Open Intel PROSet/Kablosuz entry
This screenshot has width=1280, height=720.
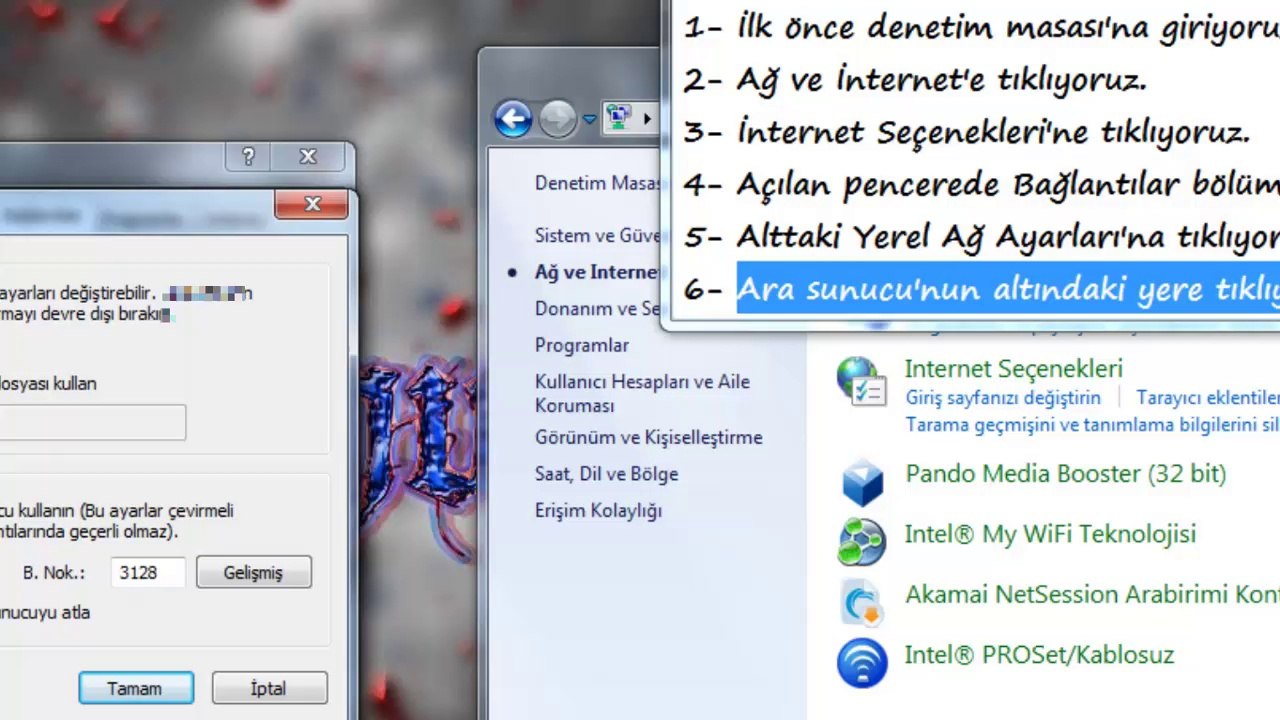coord(1039,655)
